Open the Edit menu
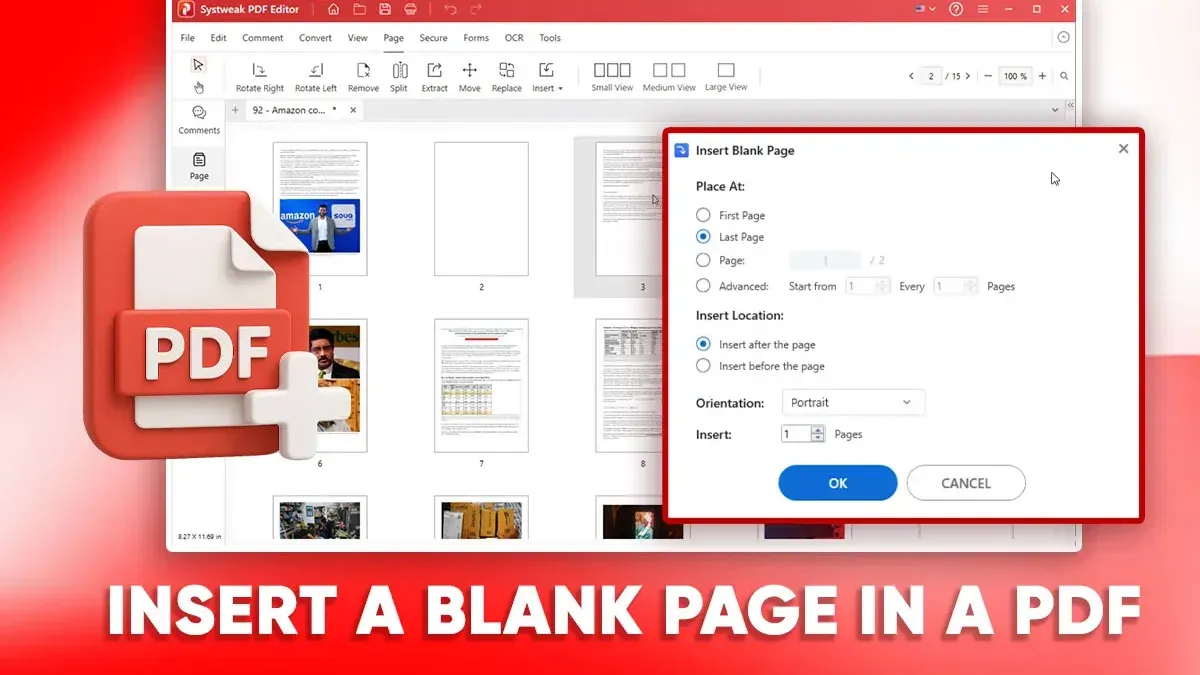The width and height of the screenshot is (1200, 675). [218, 38]
